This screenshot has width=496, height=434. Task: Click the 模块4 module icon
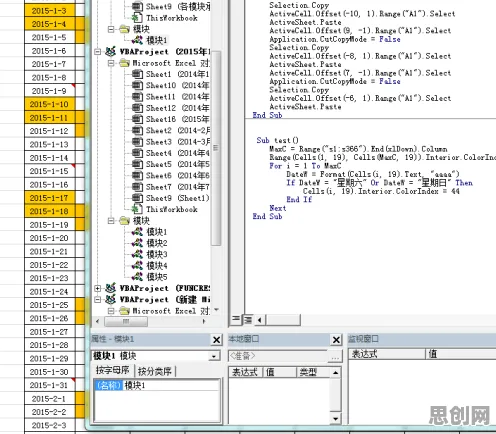pyautogui.click(x=137, y=266)
